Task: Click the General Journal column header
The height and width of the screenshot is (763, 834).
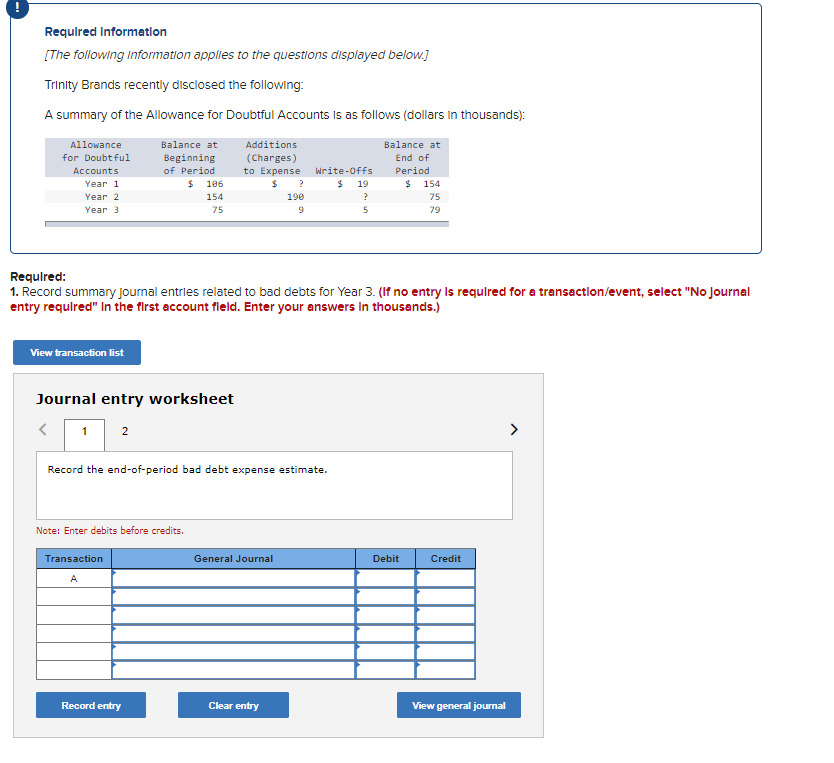Action: [233, 558]
